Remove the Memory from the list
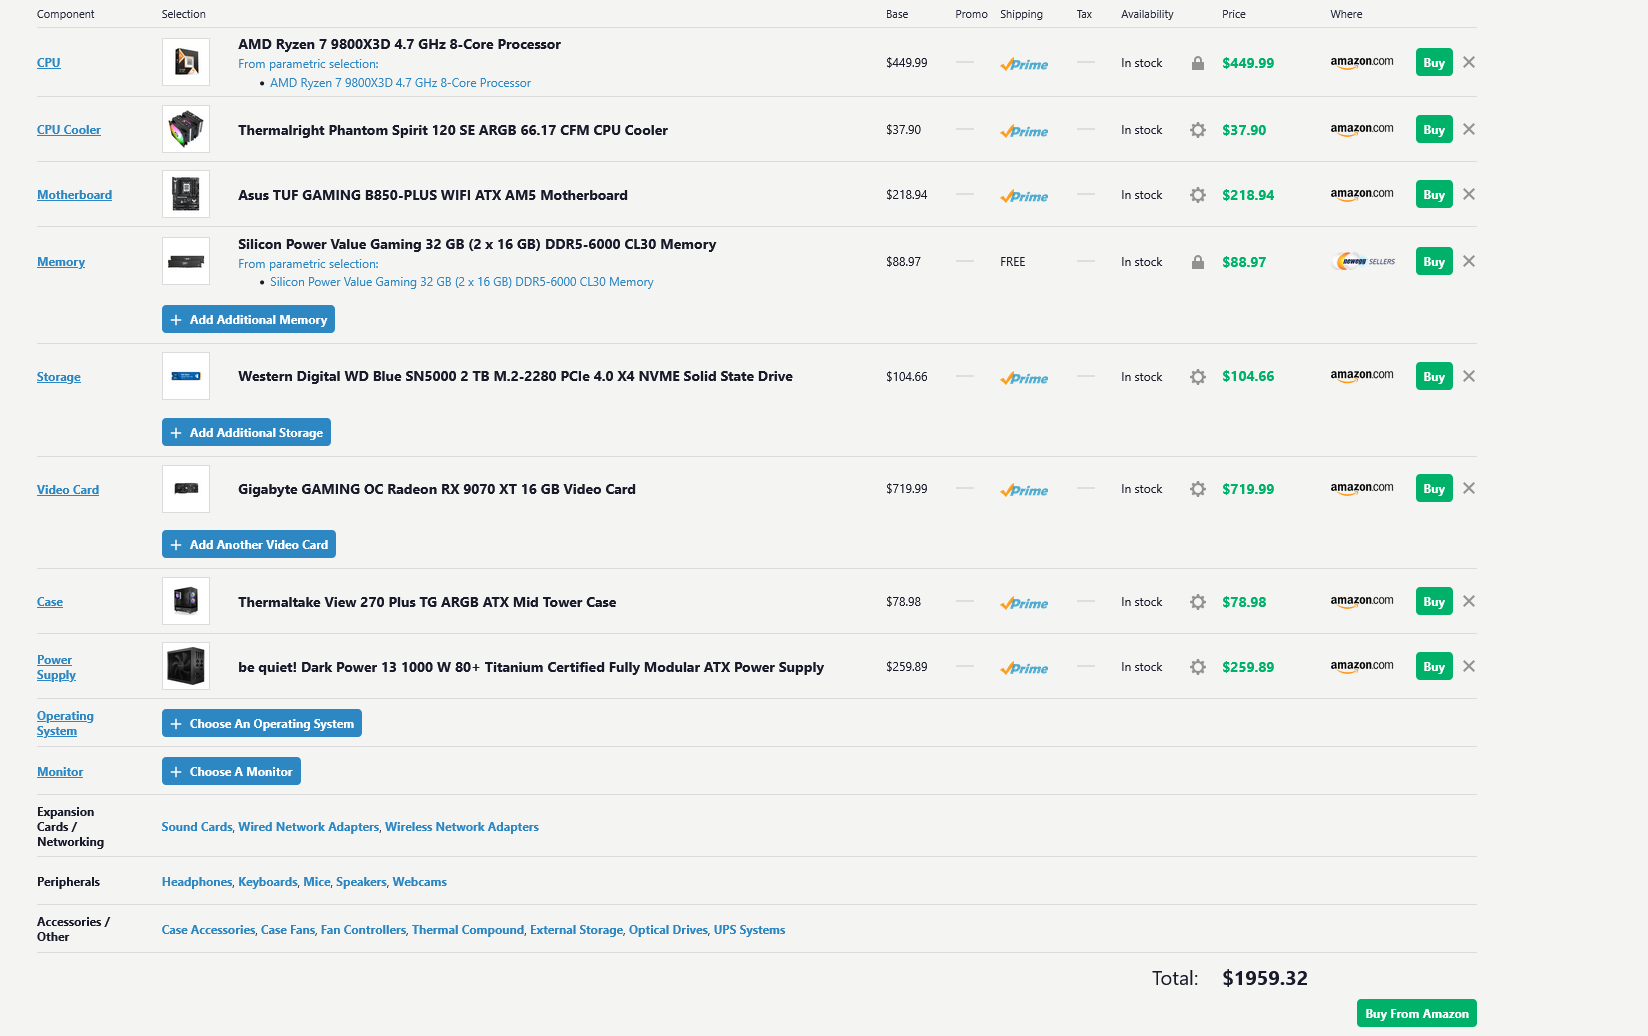Image resolution: width=1648 pixels, height=1036 pixels. (x=1469, y=261)
